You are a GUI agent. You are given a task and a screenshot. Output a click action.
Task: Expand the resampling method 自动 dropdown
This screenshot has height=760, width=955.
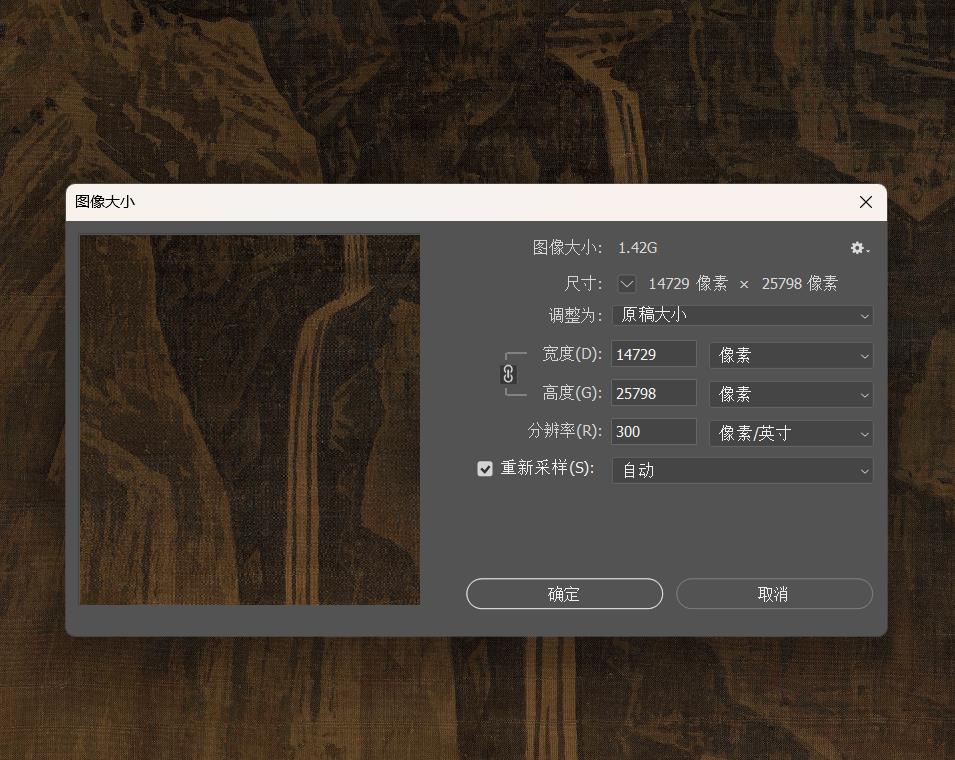(x=742, y=470)
